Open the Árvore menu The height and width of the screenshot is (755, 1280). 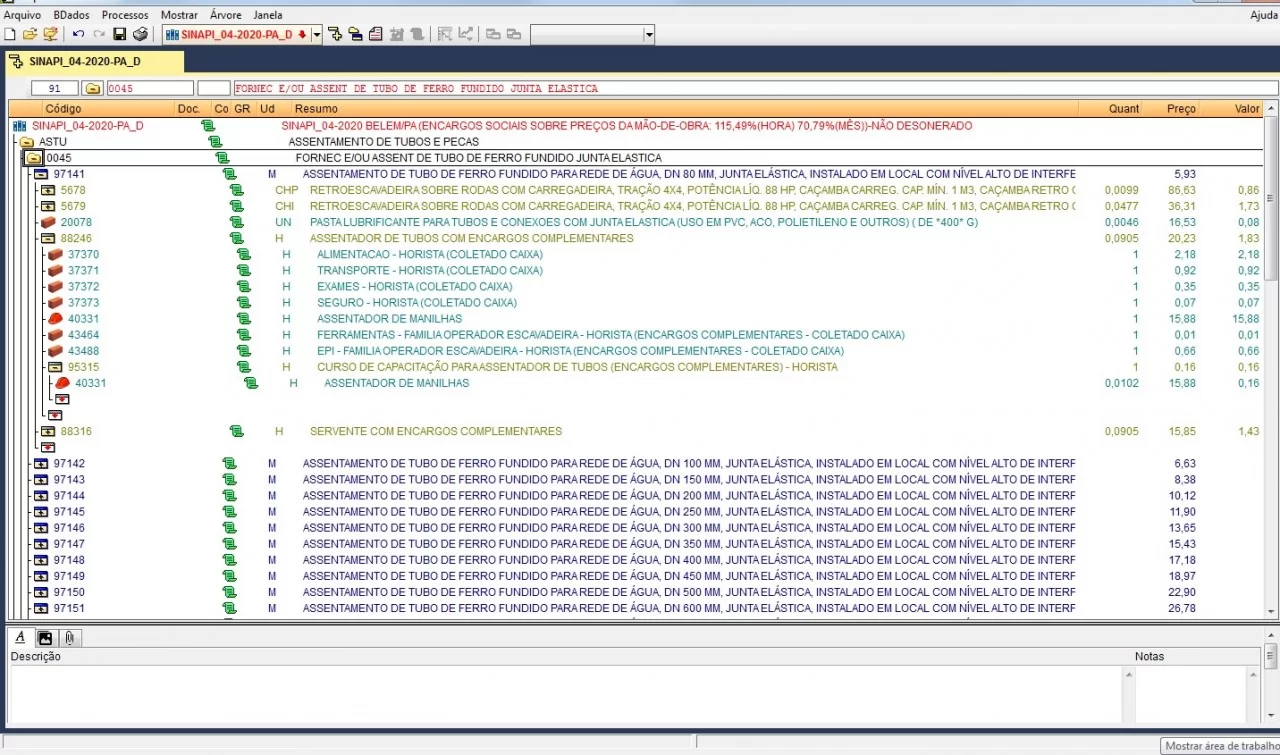coord(225,15)
